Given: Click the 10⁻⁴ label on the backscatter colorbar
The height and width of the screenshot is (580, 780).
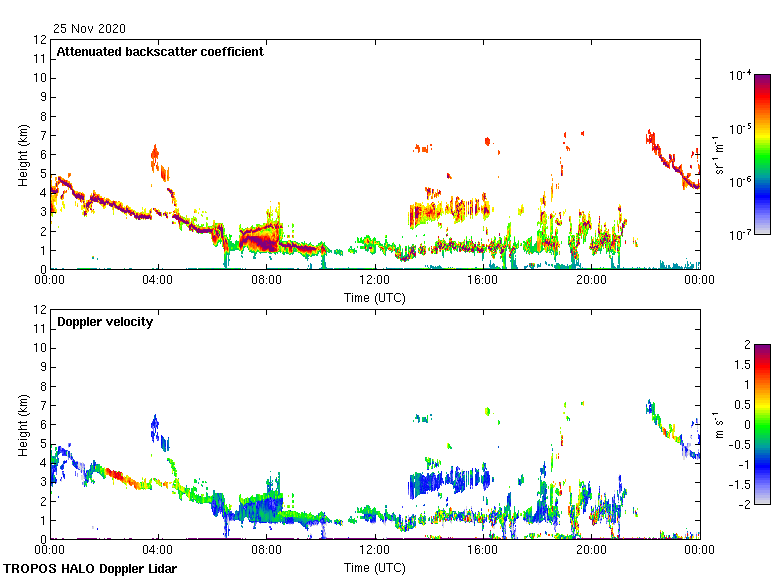Looking at the screenshot, I should (740, 76).
